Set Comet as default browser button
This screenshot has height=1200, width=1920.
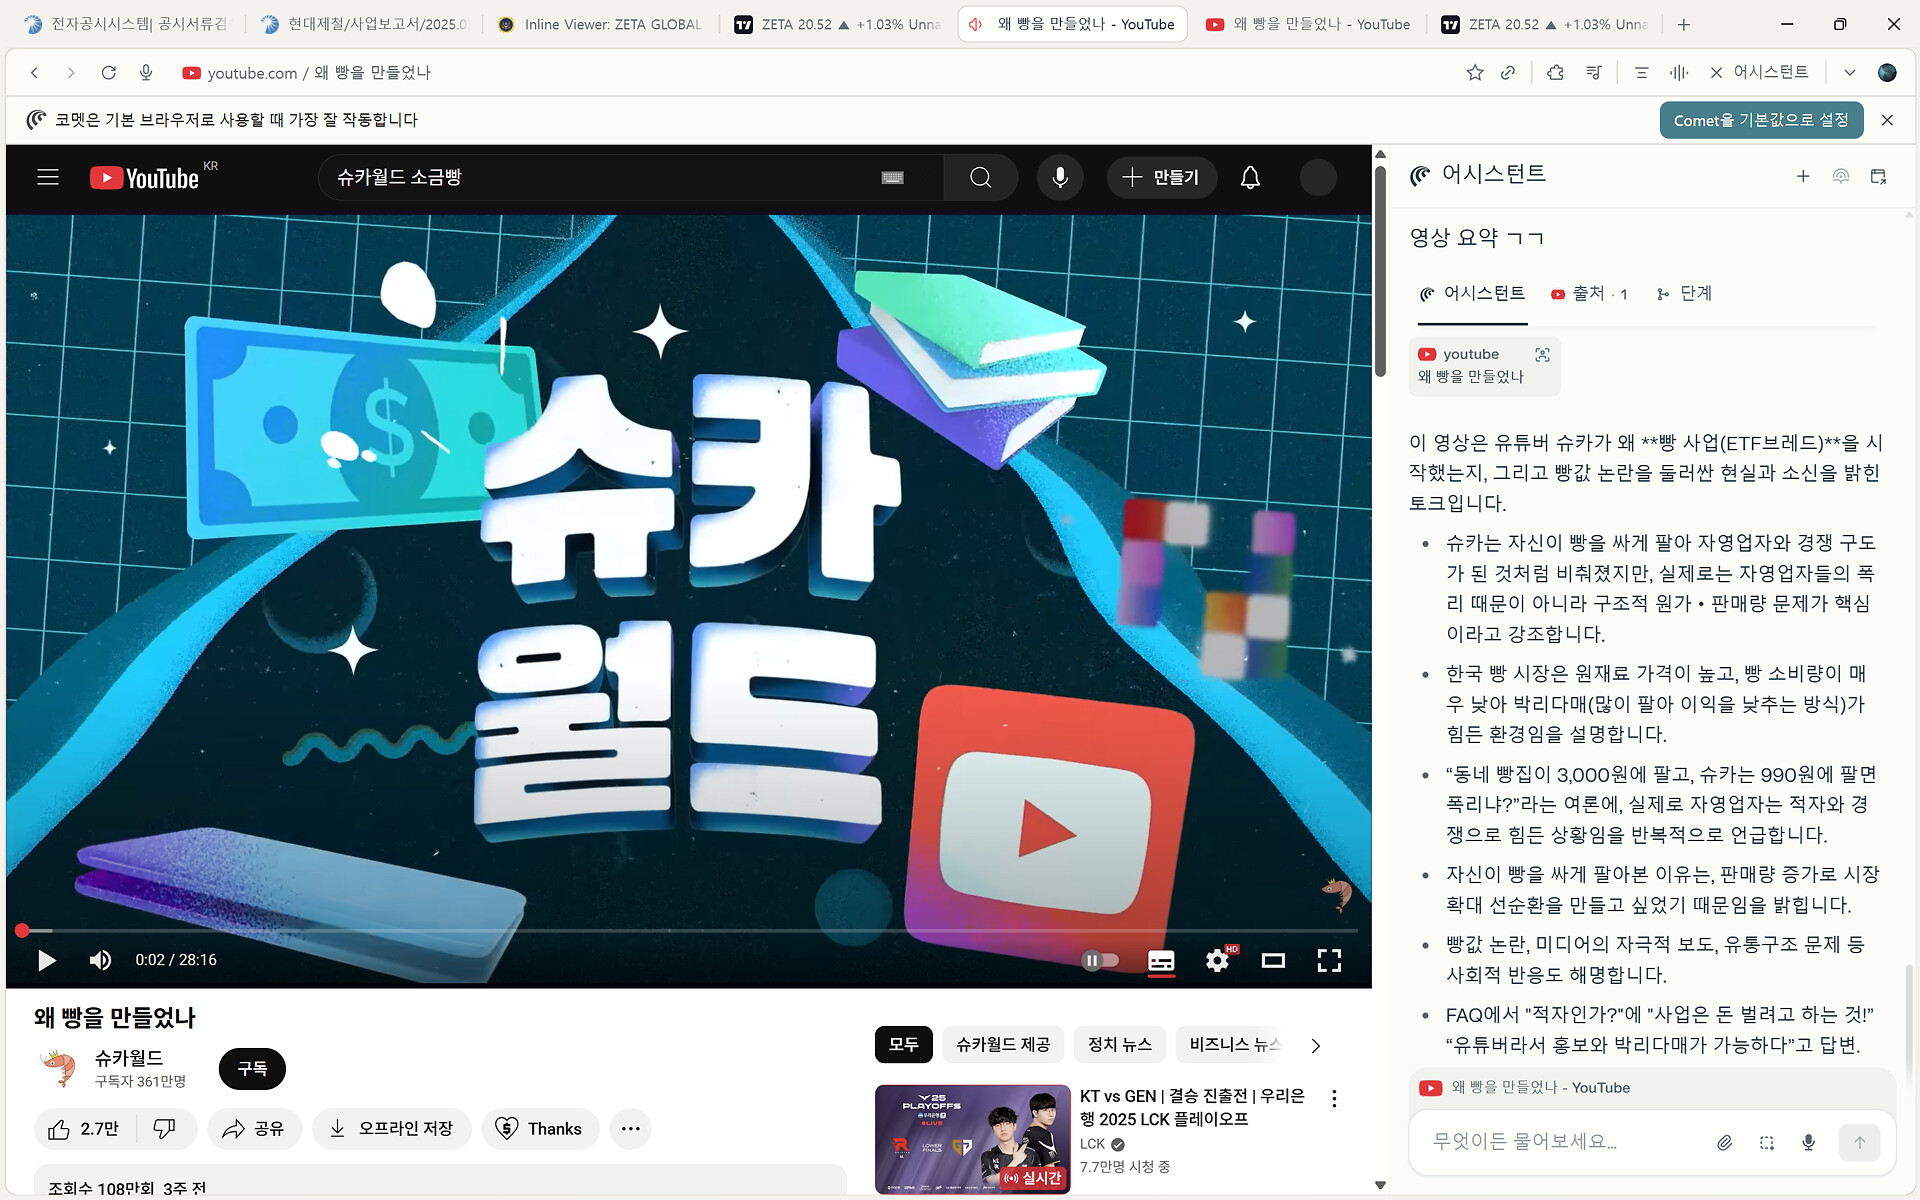(x=1760, y=120)
